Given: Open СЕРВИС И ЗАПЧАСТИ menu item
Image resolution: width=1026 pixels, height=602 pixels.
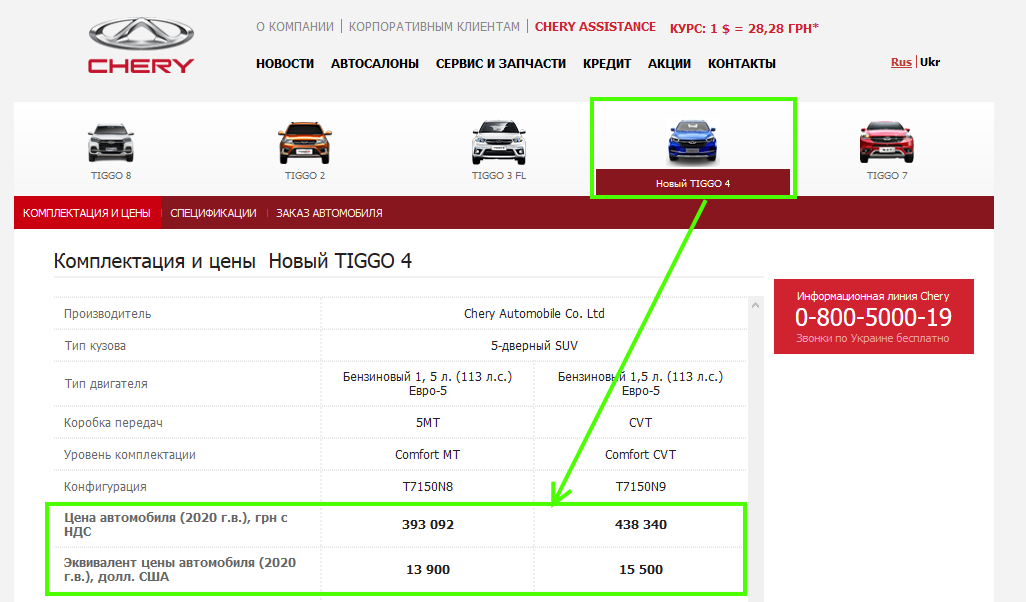Looking at the screenshot, I should (x=501, y=63).
